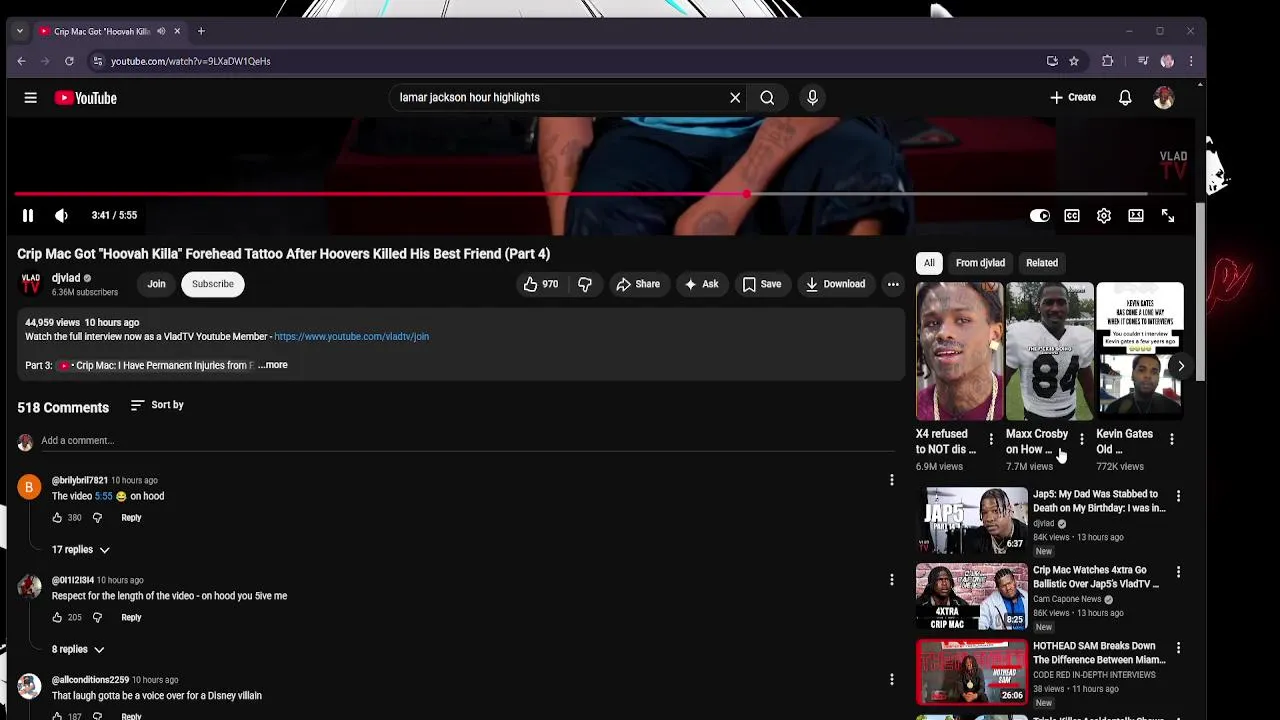
Task: Open options menu for @brilybril7821 comment
Action: [892, 481]
